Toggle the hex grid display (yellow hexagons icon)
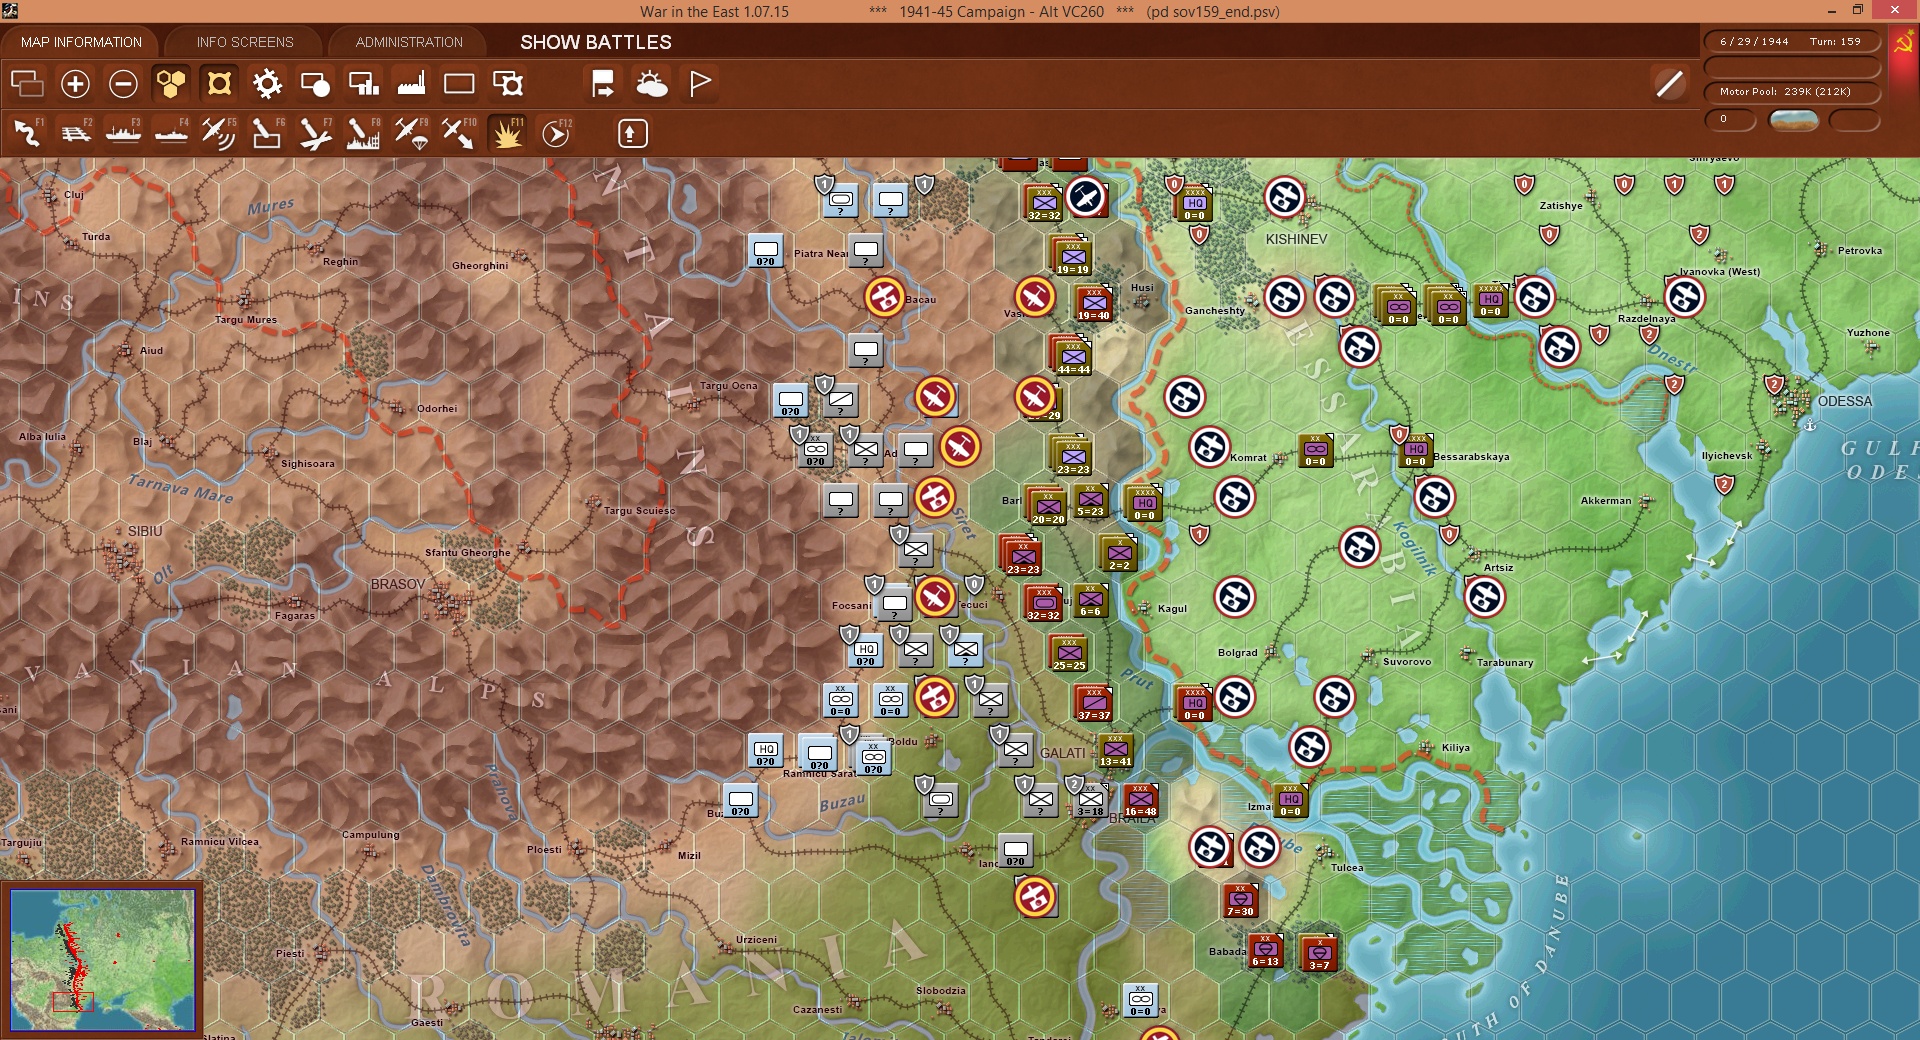1920x1040 pixels. pyautogui.click(x=171, y=84)
